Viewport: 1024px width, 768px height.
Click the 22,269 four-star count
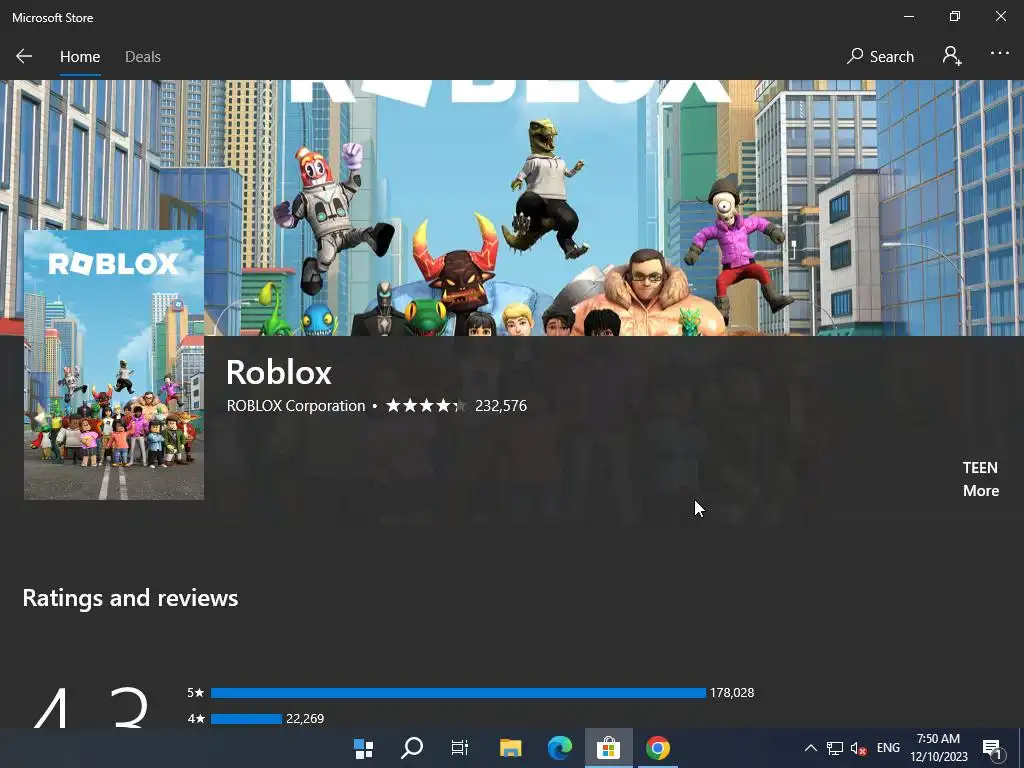click(x=305, y=718)
